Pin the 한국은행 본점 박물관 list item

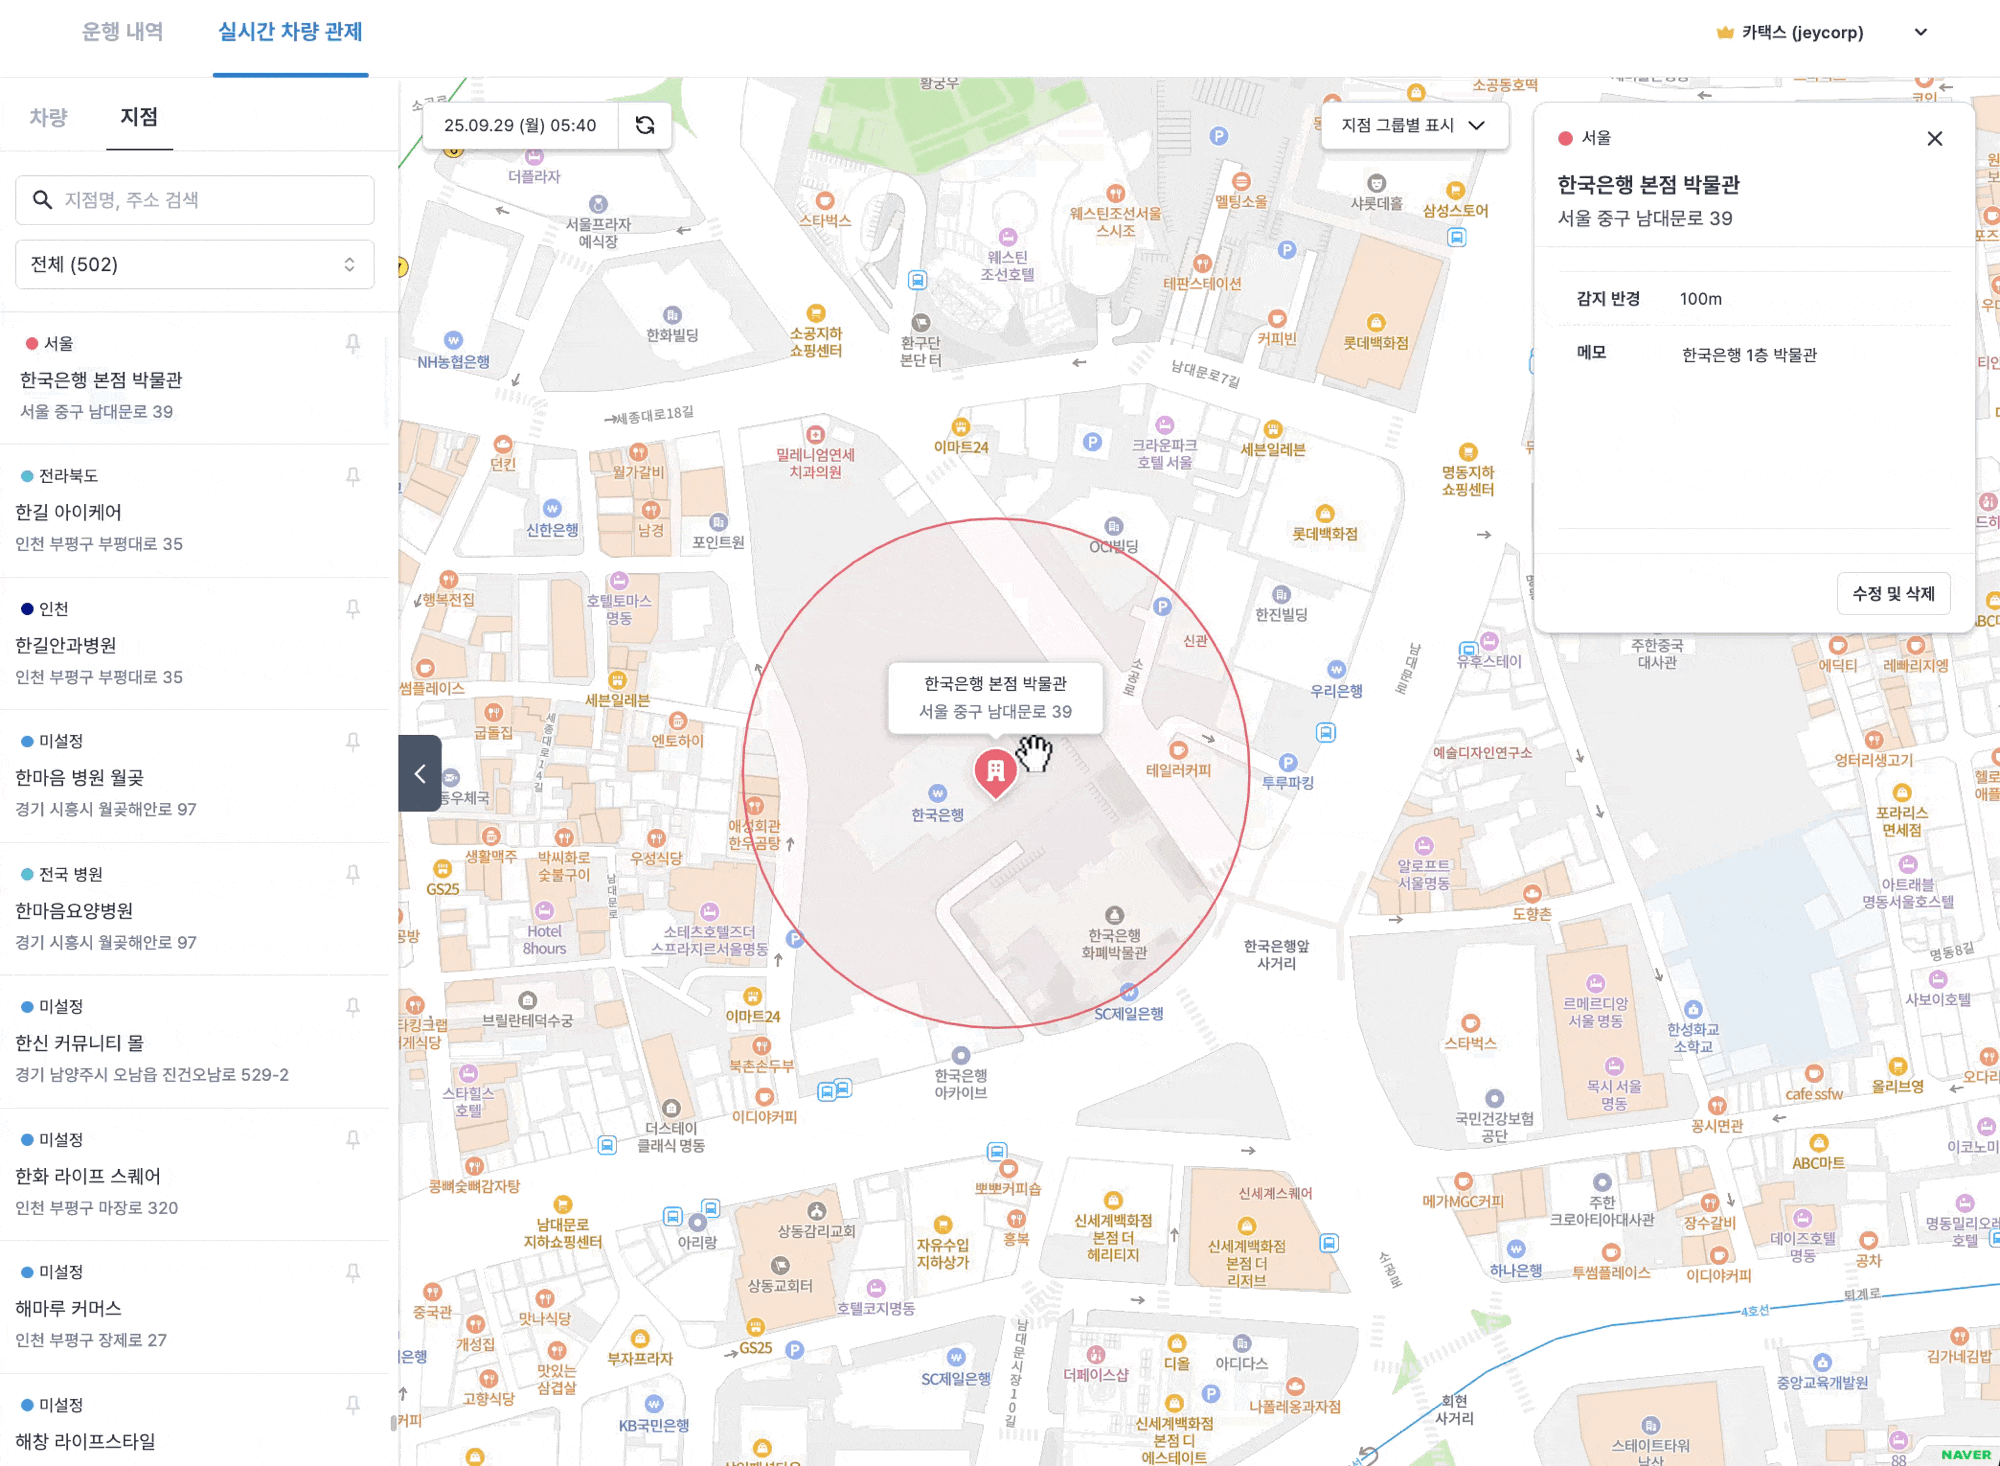(x=353, y=344)
